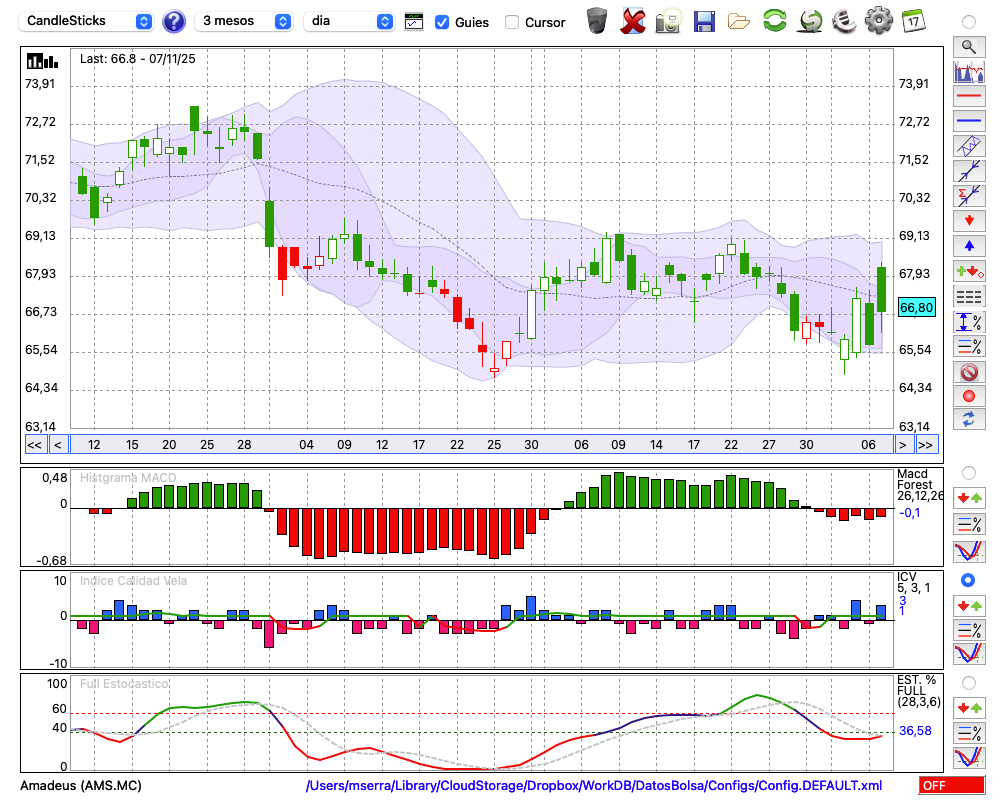Take a chart snapshot with the camera icon
Image resolution: width=1000 pixels, height=800 pixels.
pos(668,21)
